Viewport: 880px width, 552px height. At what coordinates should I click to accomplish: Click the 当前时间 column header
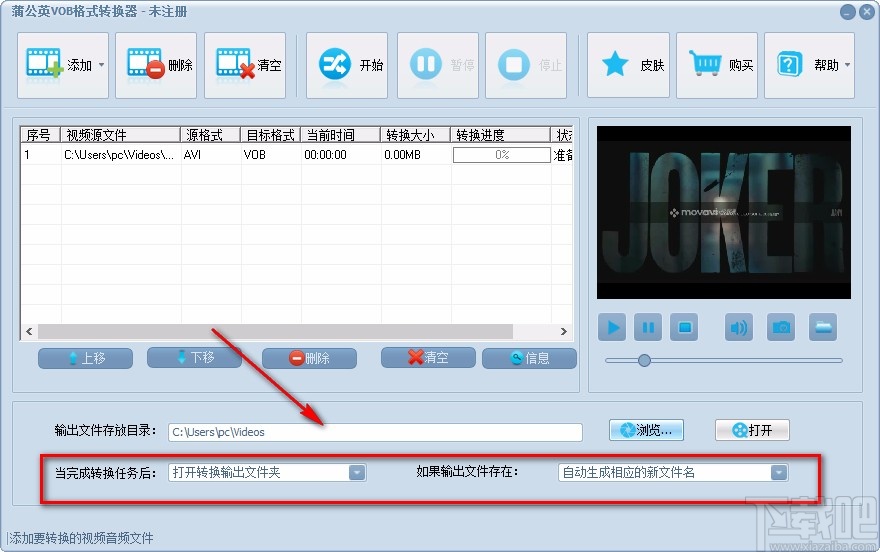coord(341,135)
